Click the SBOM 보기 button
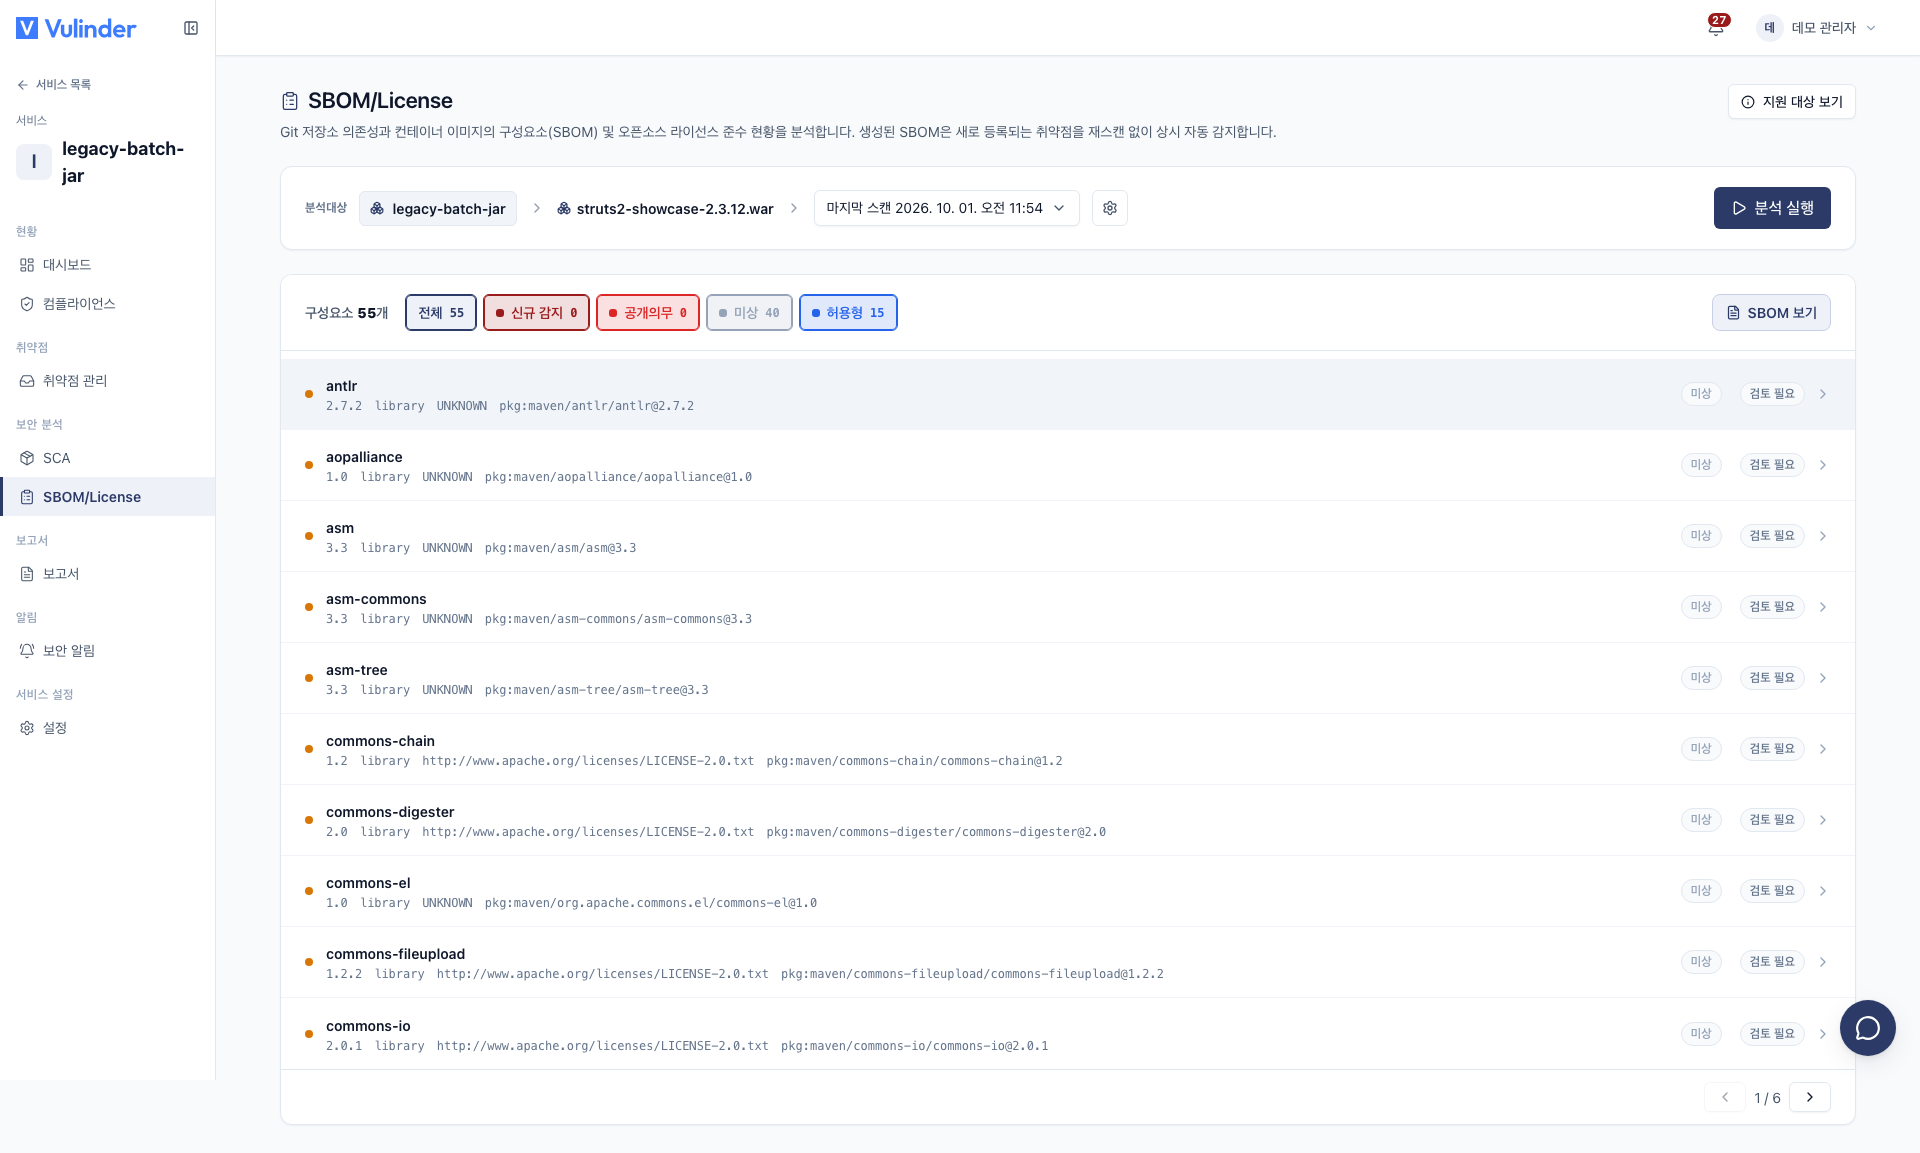Image resolution: width=1920 pixels, height=1153 pixels. click(1771, 313)
